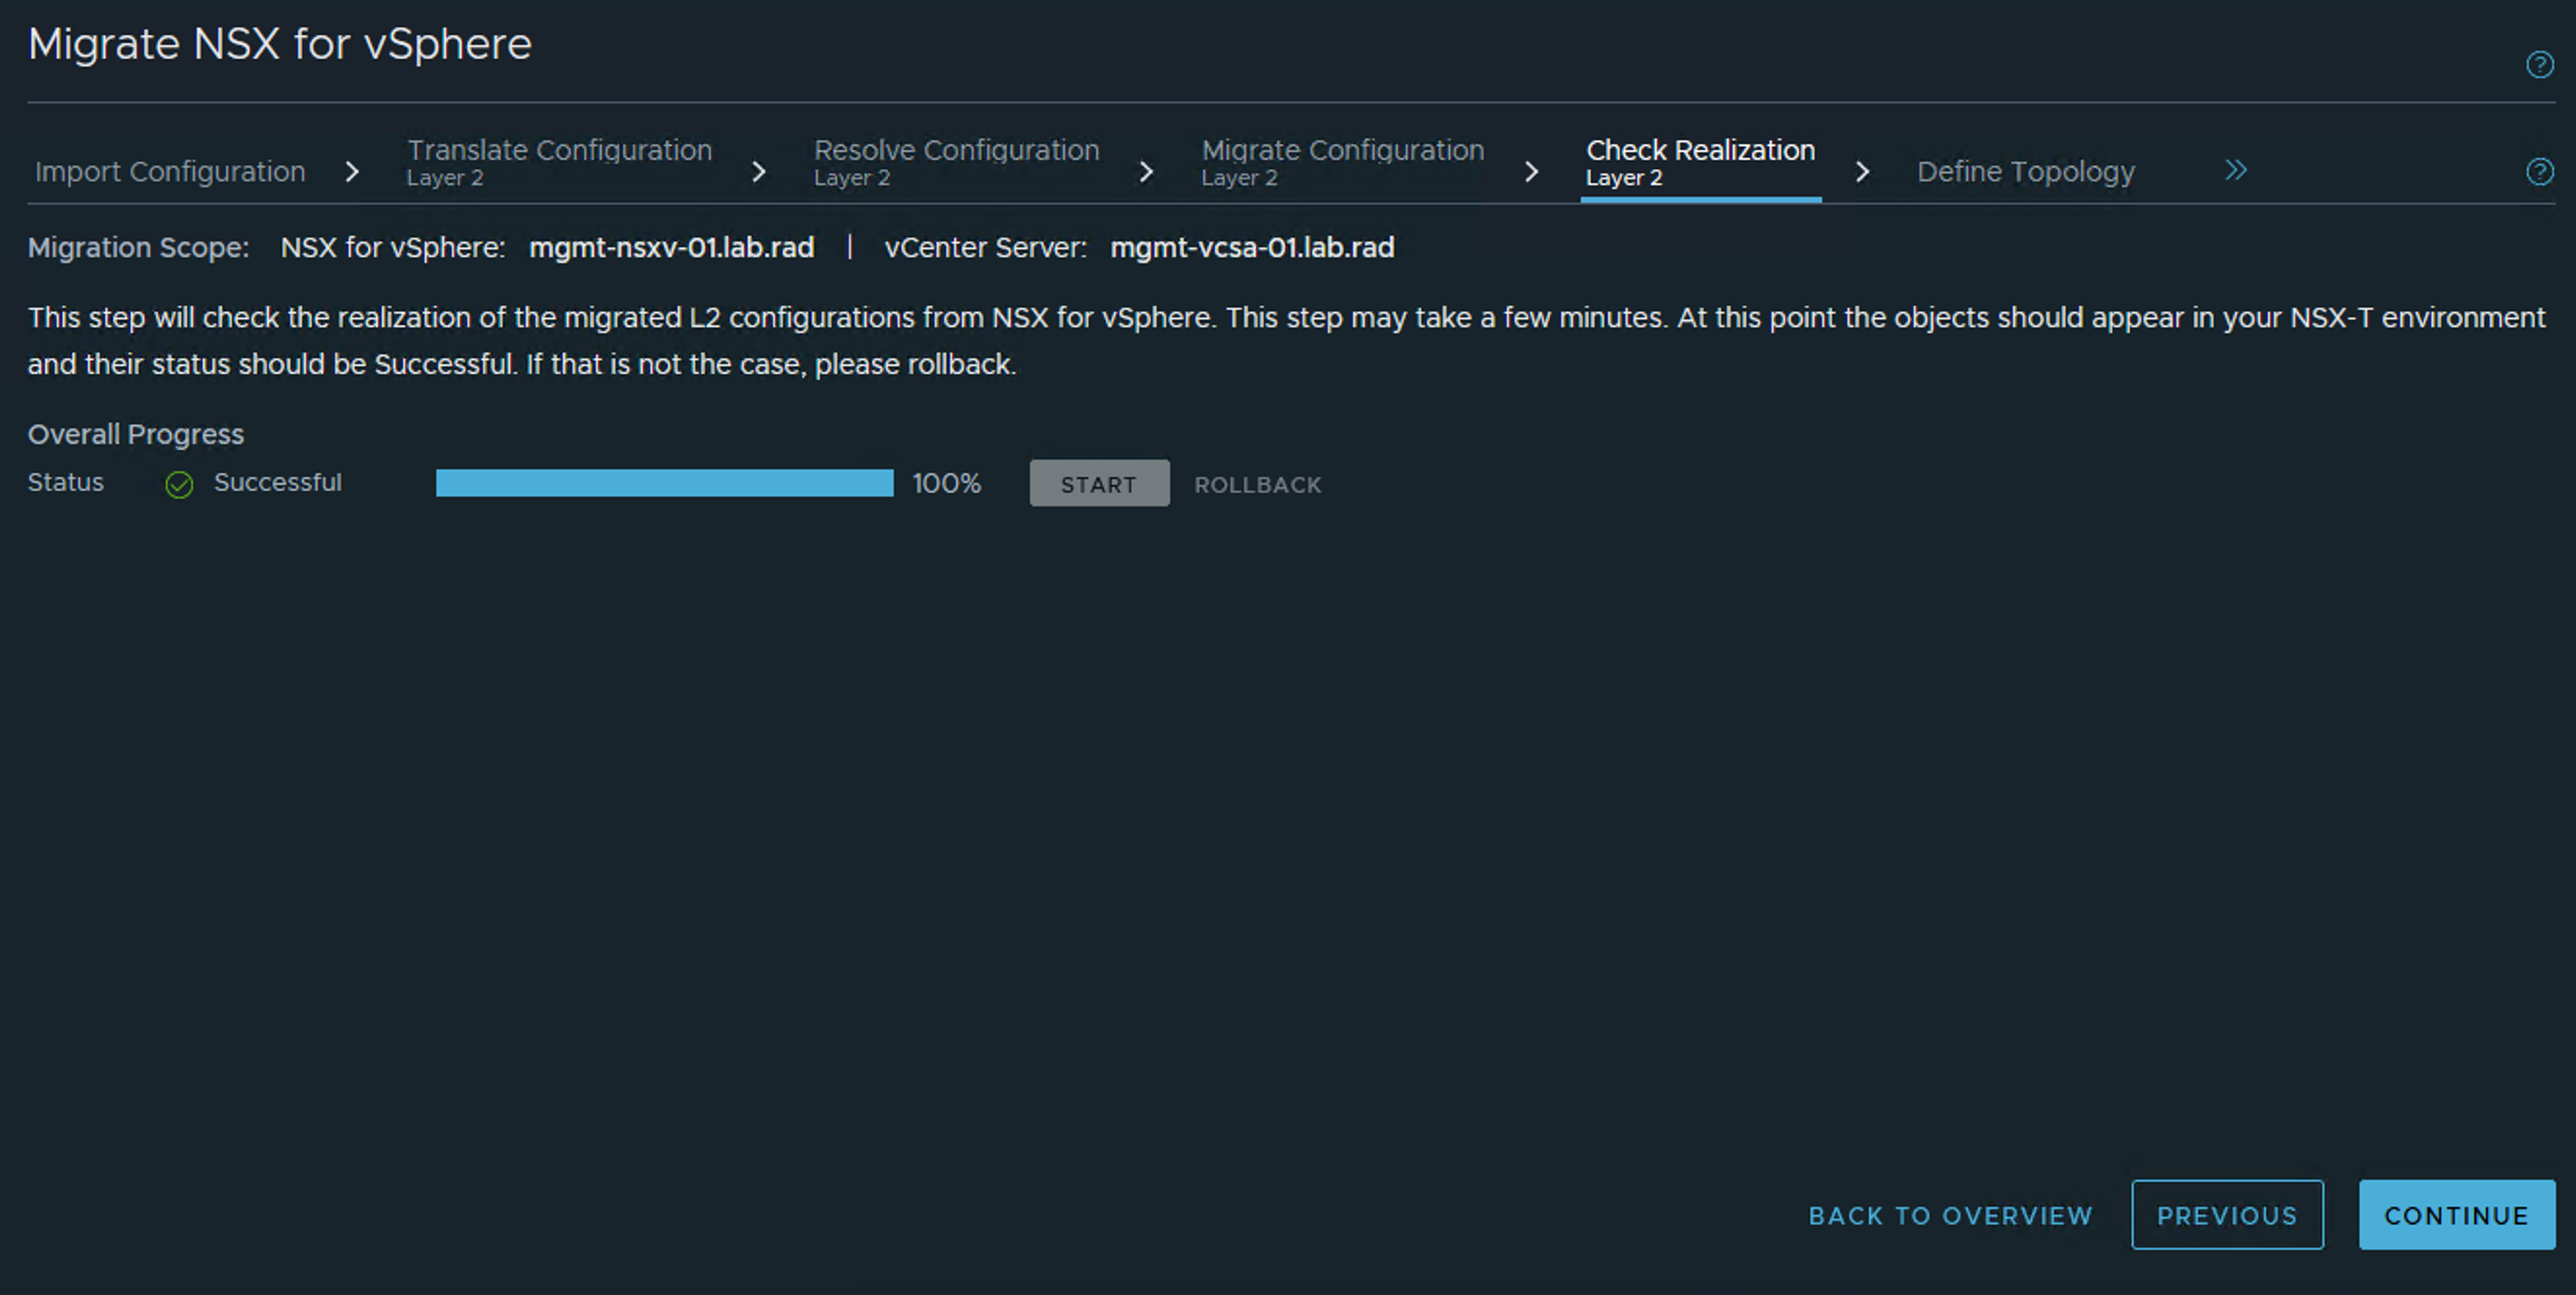The height and width of the screenshot is (1295, 2576).
Task: Click the overall progress bar
Action: [664, 483]
